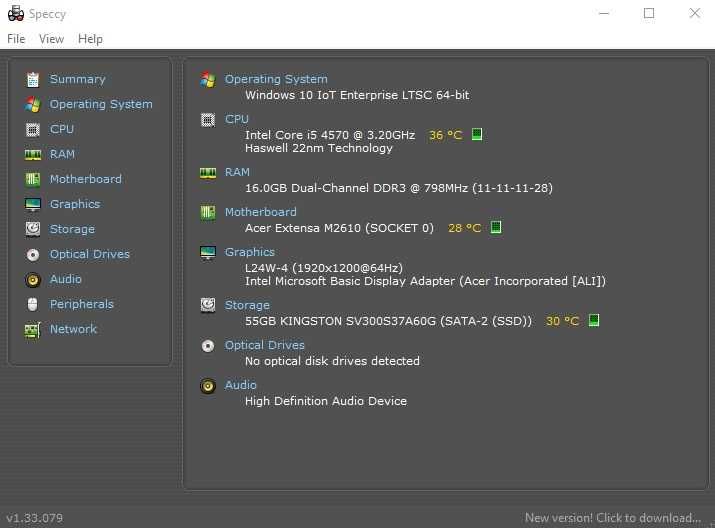The height and width of the screenshot is (528, 715).
Task: Select Summary in the sidebar
Action: pos(78,79)
